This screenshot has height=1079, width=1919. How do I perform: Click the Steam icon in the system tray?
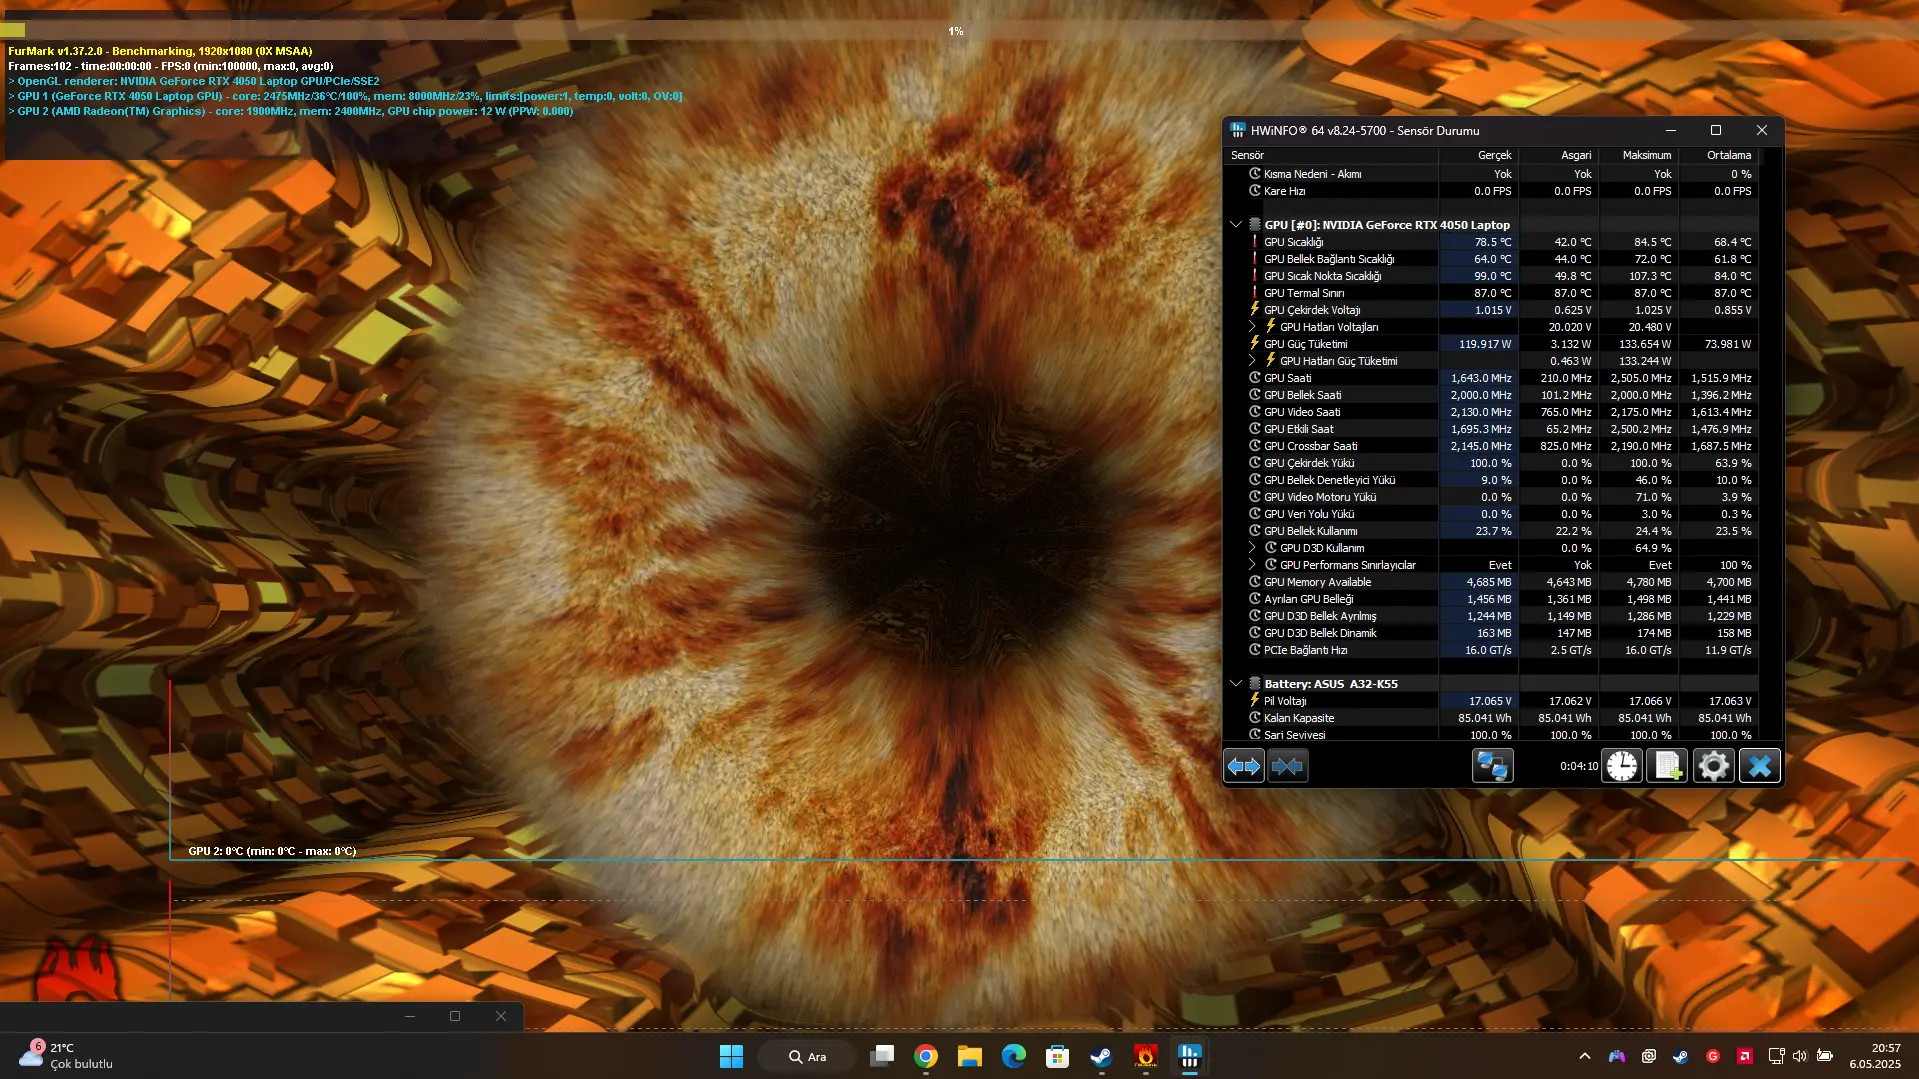[1680, 1056]
